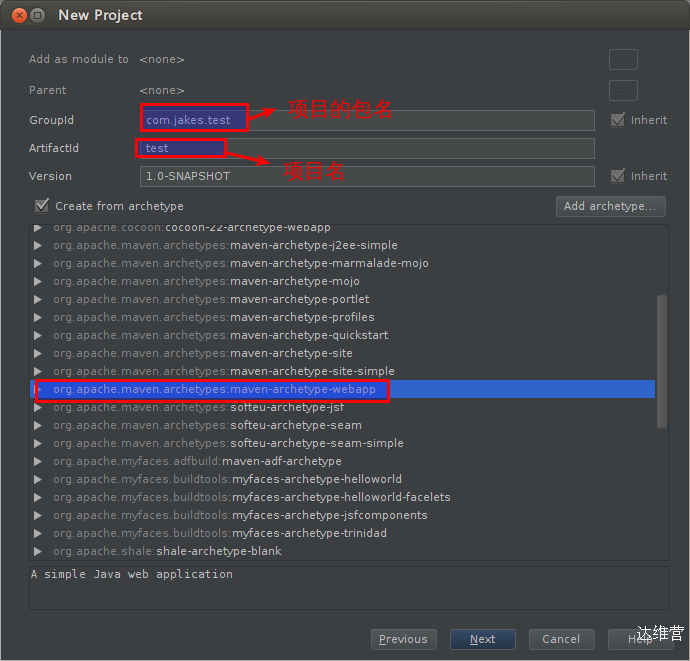Toggle the Inherit checkbox for GroupId
The image size is (690, 661).
coord(617,120)
